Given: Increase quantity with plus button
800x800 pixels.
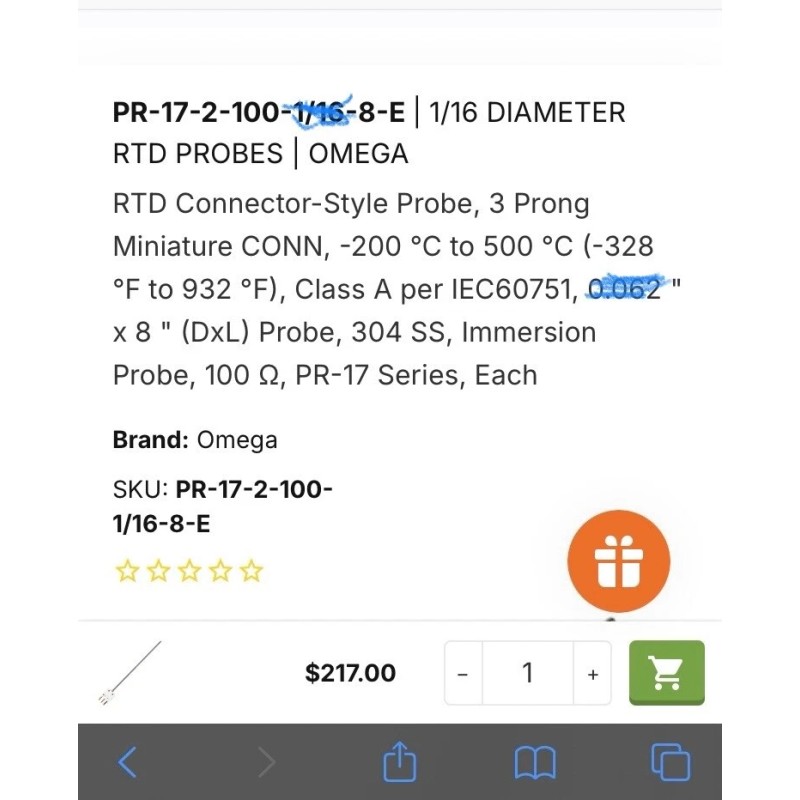Looking at the screenshot, I should click(x=593, y=674).
